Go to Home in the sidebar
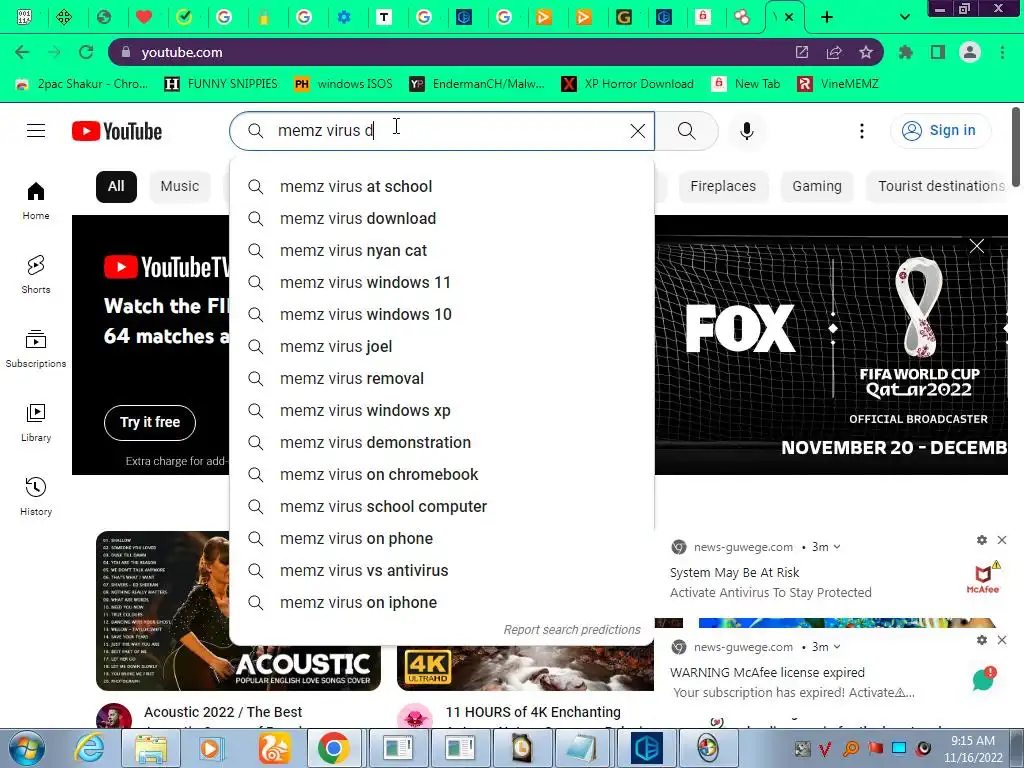Screen dimensions: 1024x768 (36, 200)
